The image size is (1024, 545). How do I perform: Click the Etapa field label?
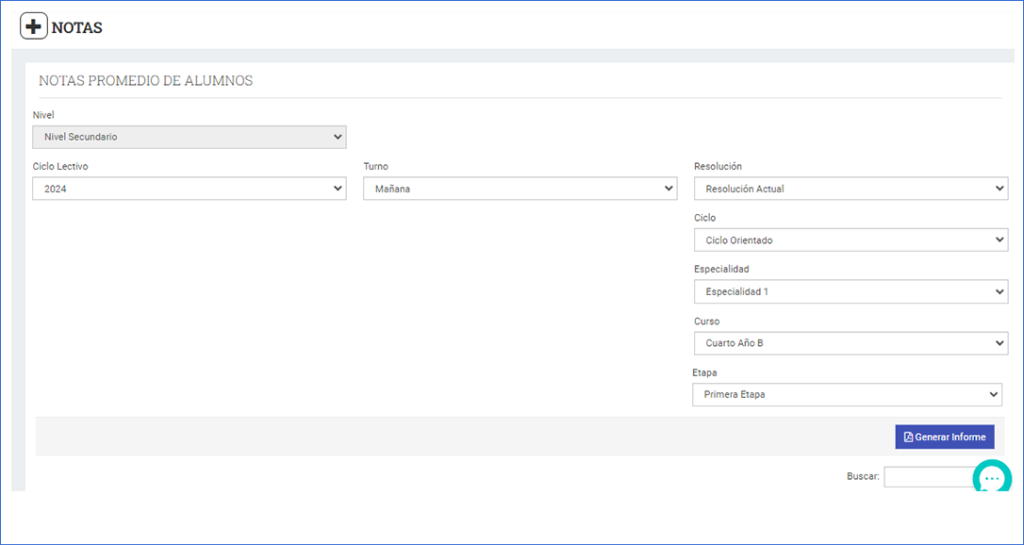click(x=705, y=373)
